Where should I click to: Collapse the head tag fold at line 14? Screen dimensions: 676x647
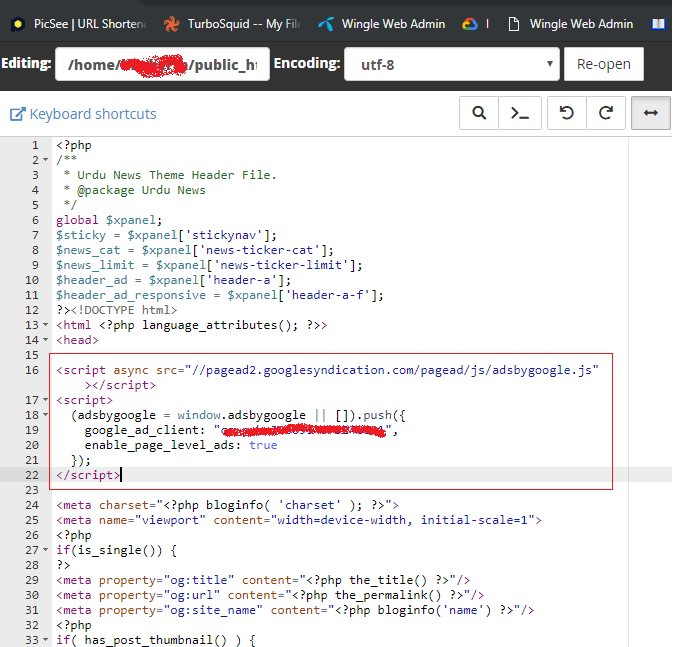coord(45,340)
